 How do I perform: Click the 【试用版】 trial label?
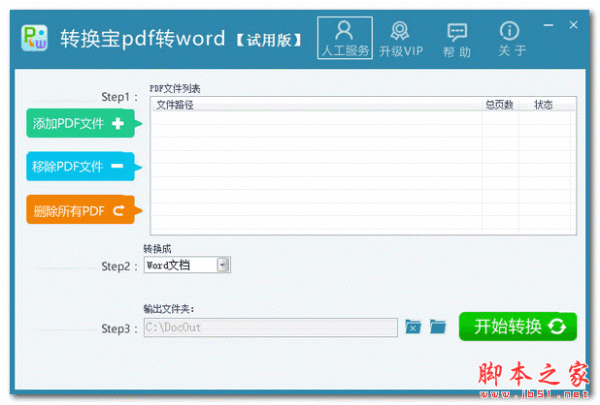click(269, 40)
